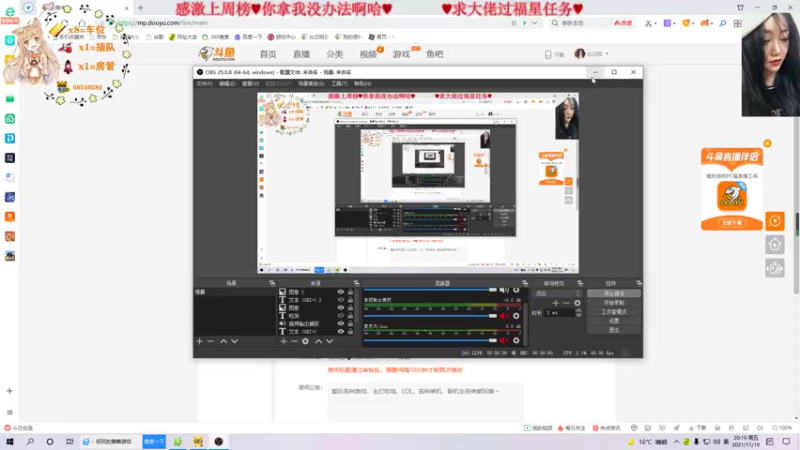Open the View menu in OBS
The height and width of the screenshot is (450, 800).
[x=250, y=83]
